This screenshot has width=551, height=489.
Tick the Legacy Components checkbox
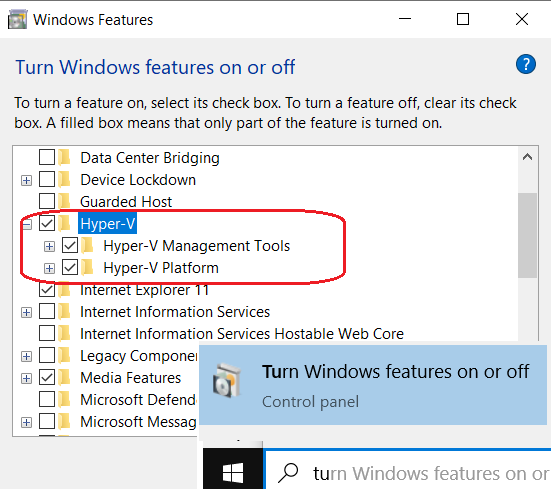[x=47, y=355]
